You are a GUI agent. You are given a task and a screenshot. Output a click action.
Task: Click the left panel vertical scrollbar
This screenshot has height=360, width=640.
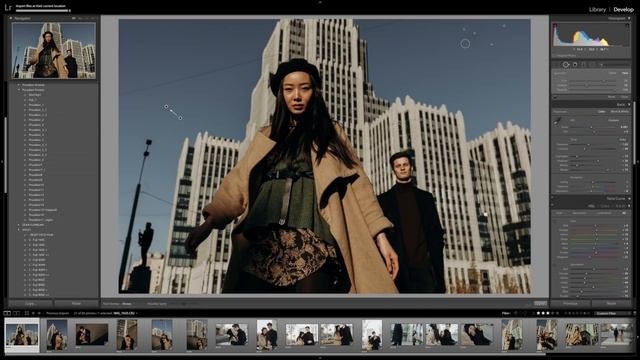coord(6,155)
